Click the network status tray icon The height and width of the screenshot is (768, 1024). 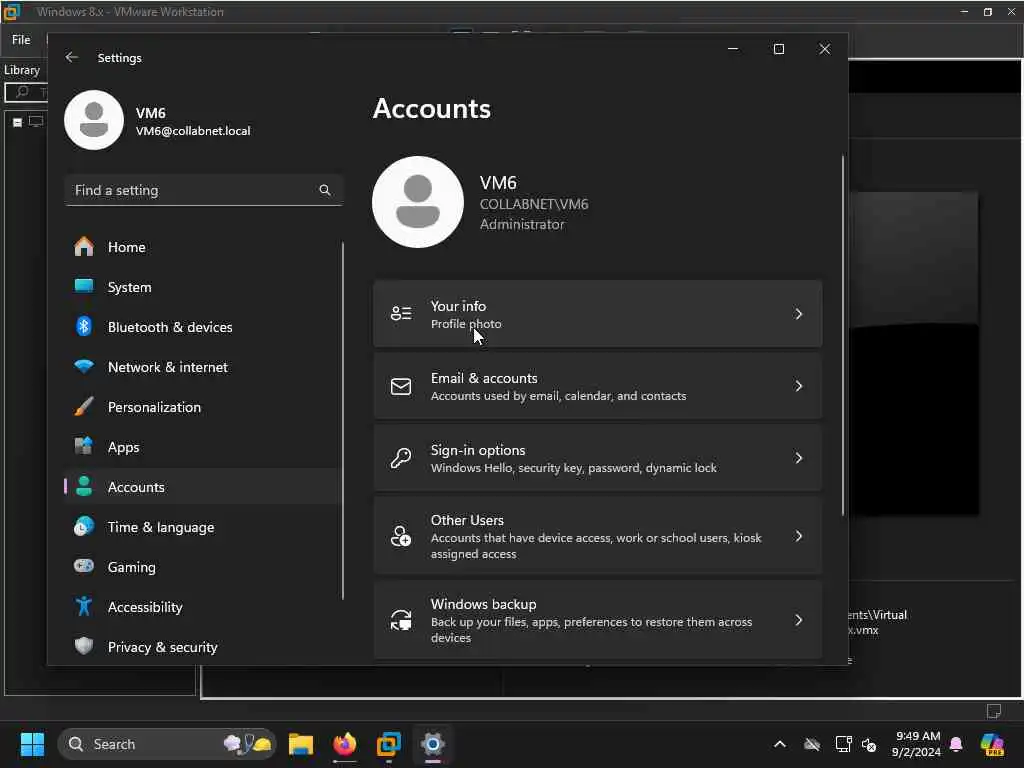[844, 744]
